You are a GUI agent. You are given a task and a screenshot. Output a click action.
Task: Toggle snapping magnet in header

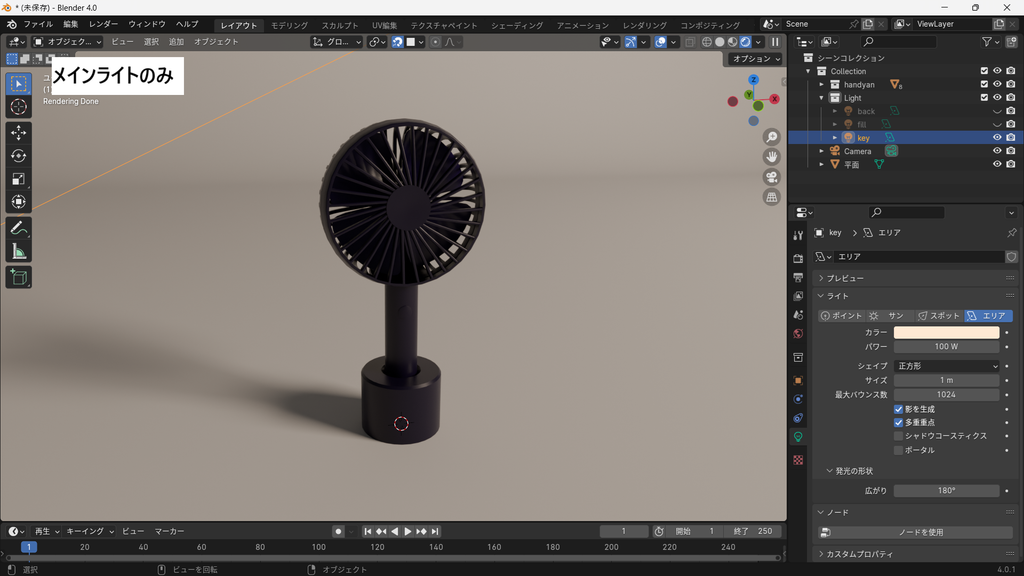pyautogui.click(x=398, y=42)
